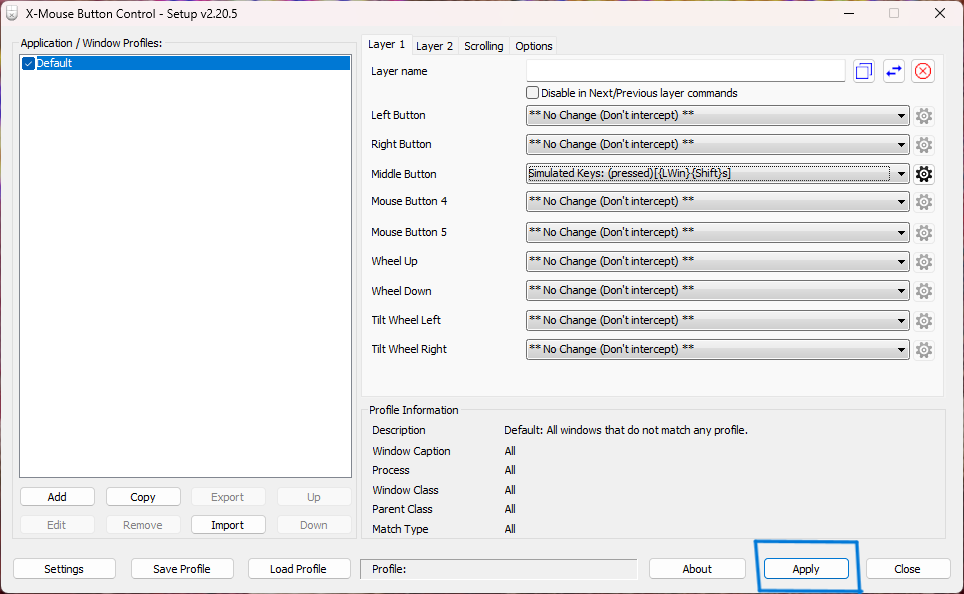Open the Left Button settings gear
Image resolution: width=964 pixels, height=594 pixels.
[x=923, y=116]
